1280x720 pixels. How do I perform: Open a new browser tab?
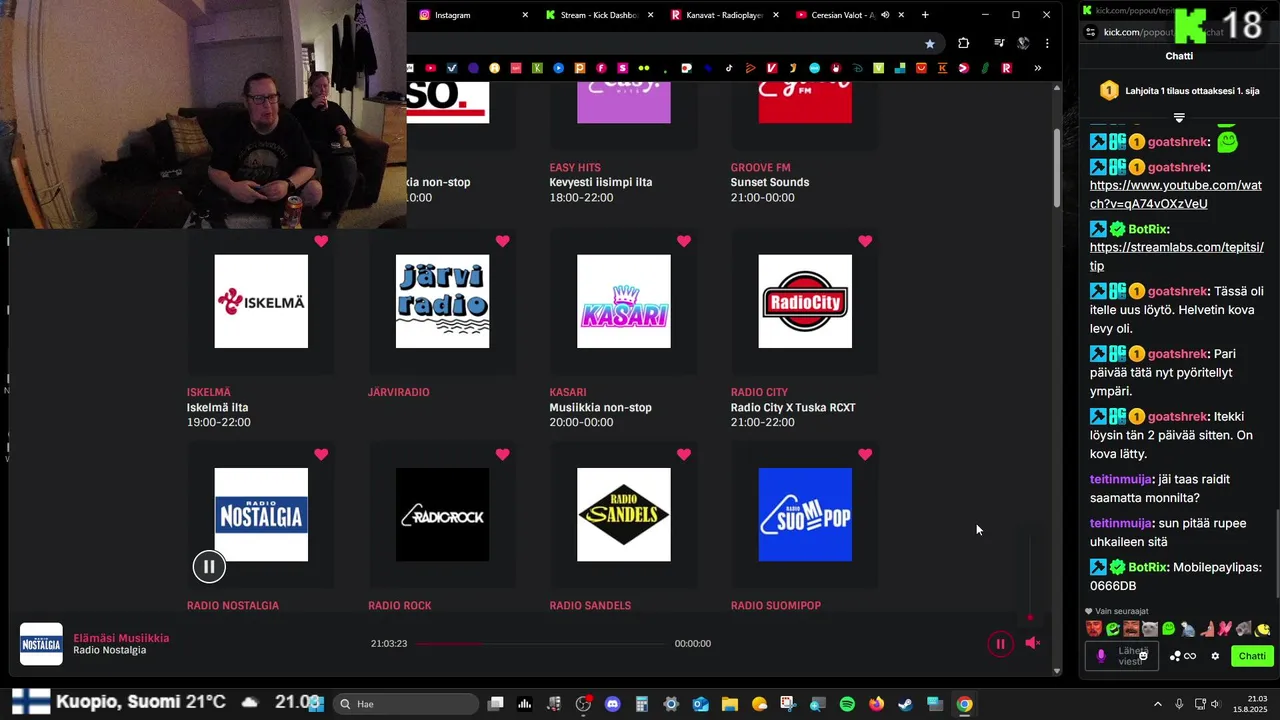[x=925, y=15]
